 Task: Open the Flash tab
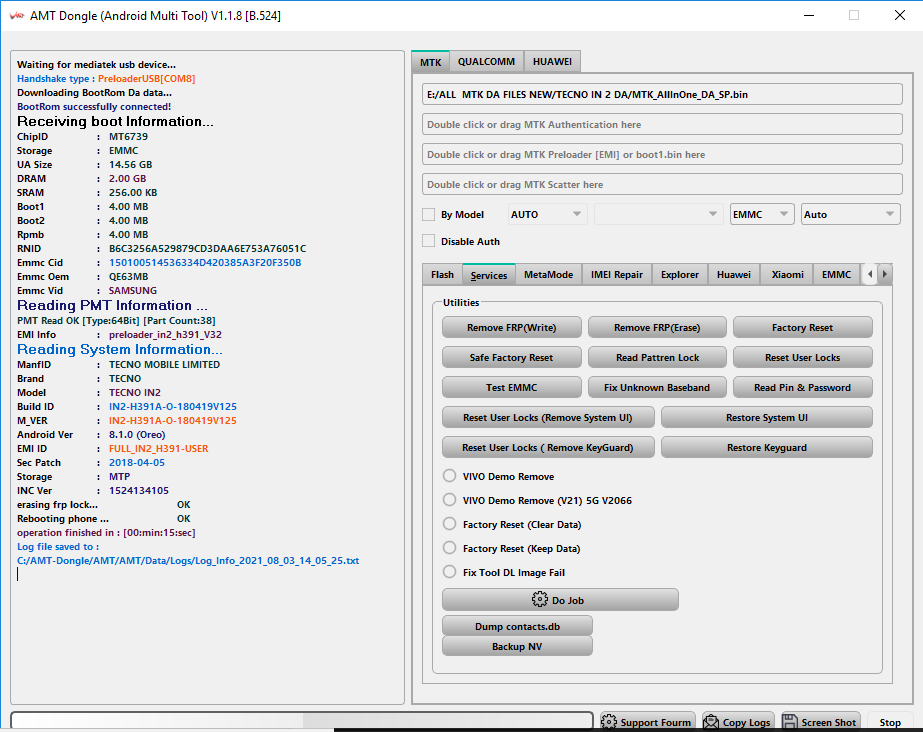pyautogui.click(x=442, y=275)
